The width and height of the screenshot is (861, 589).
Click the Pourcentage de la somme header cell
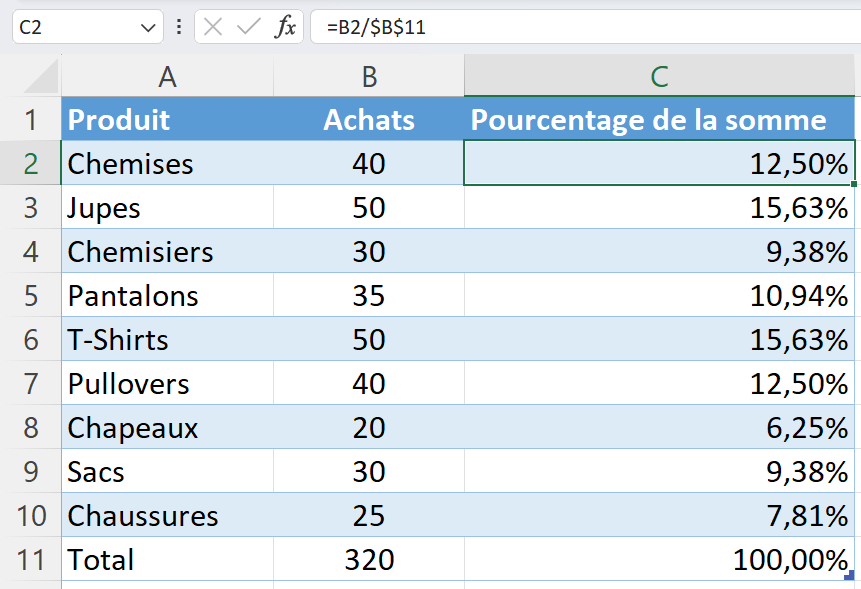(659, 119)
